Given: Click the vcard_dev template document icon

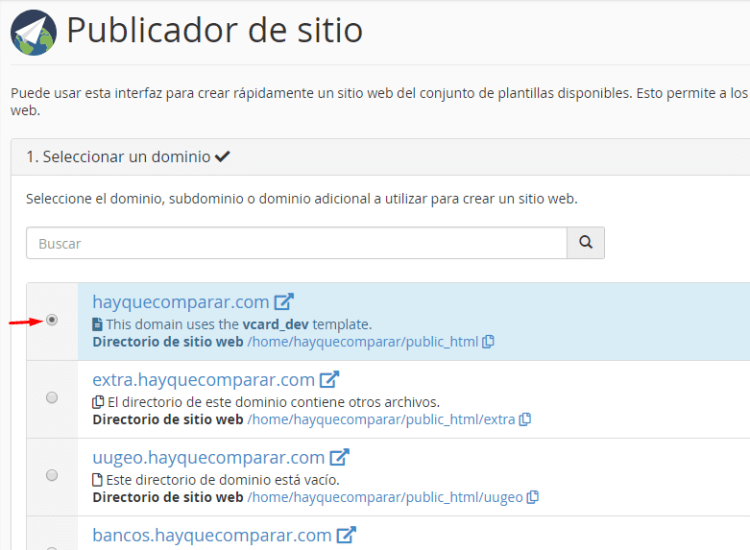Looking at the screenshot, I should pyautogui.click(x=97, y=324).
